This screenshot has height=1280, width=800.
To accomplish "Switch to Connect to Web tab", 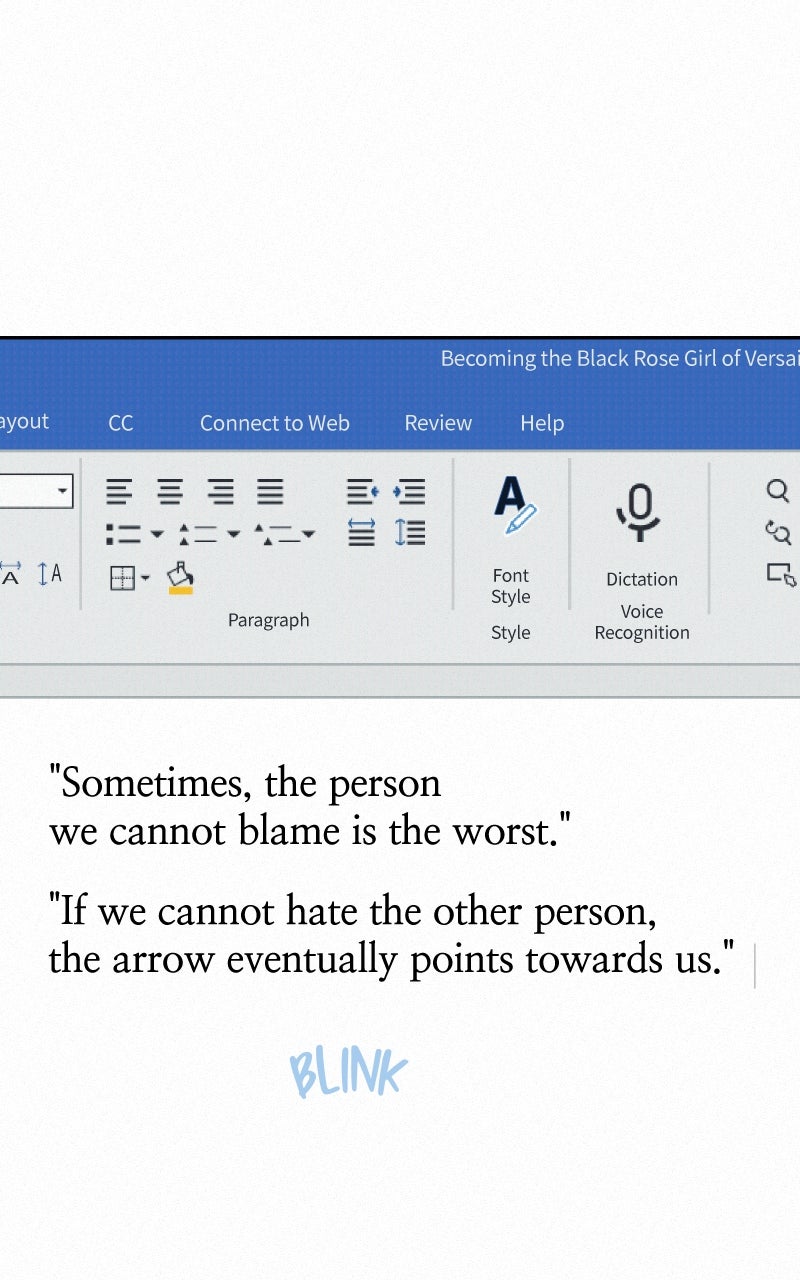I will coord(275,423).
